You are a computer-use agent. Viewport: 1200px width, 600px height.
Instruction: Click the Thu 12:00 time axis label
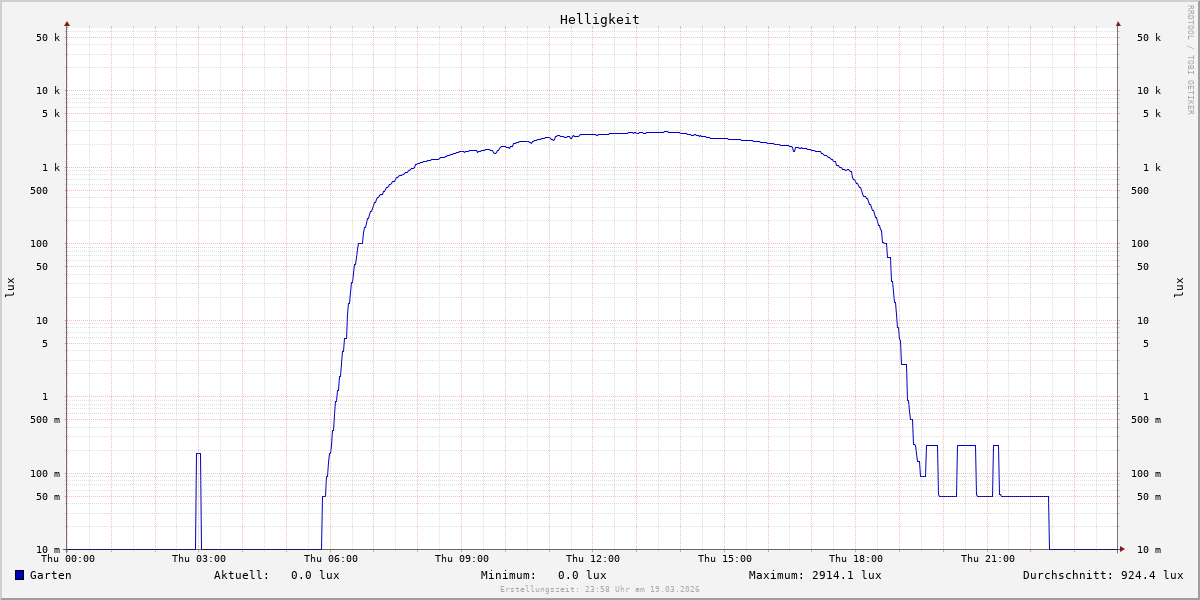[x=593, y=559]
